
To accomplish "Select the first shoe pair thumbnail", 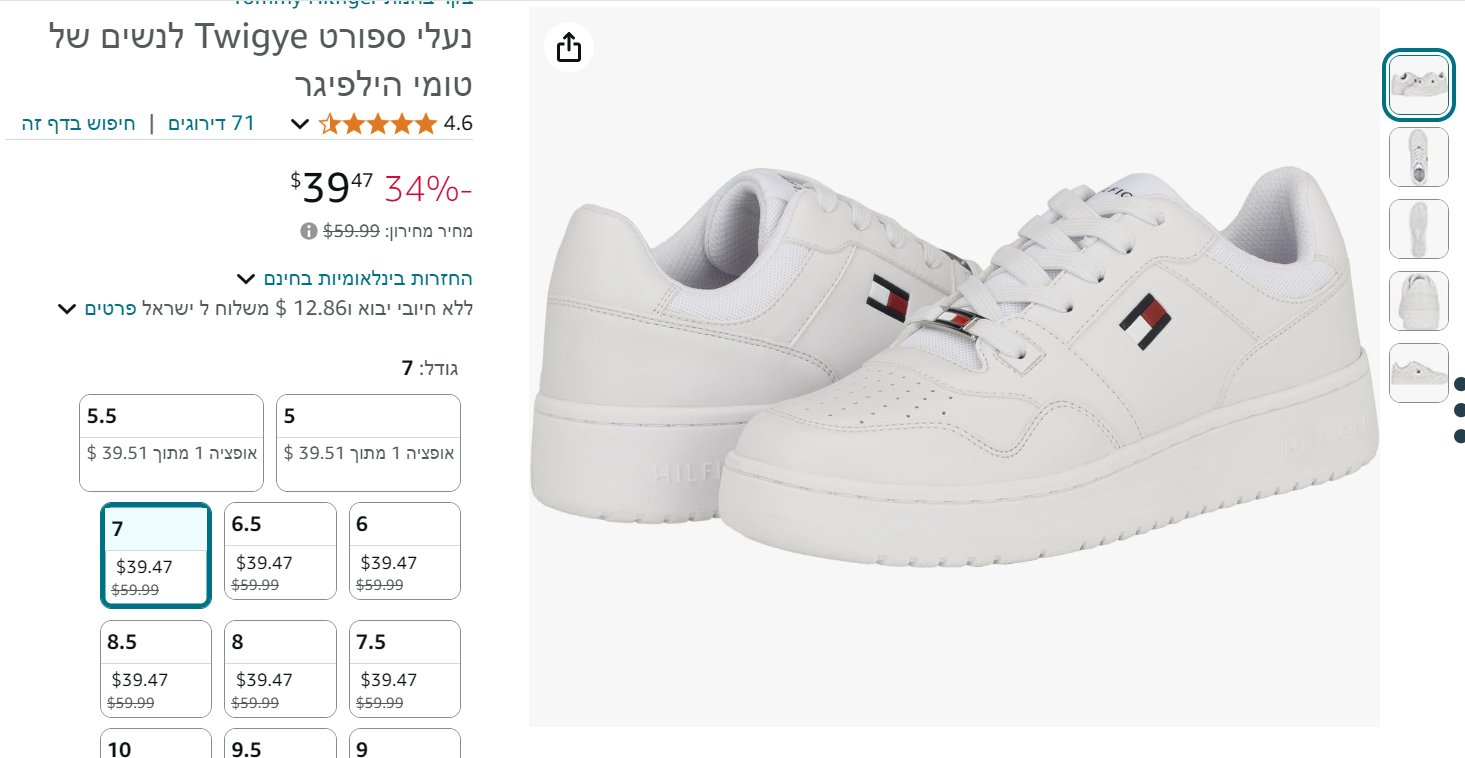I will coord(1418,86).
